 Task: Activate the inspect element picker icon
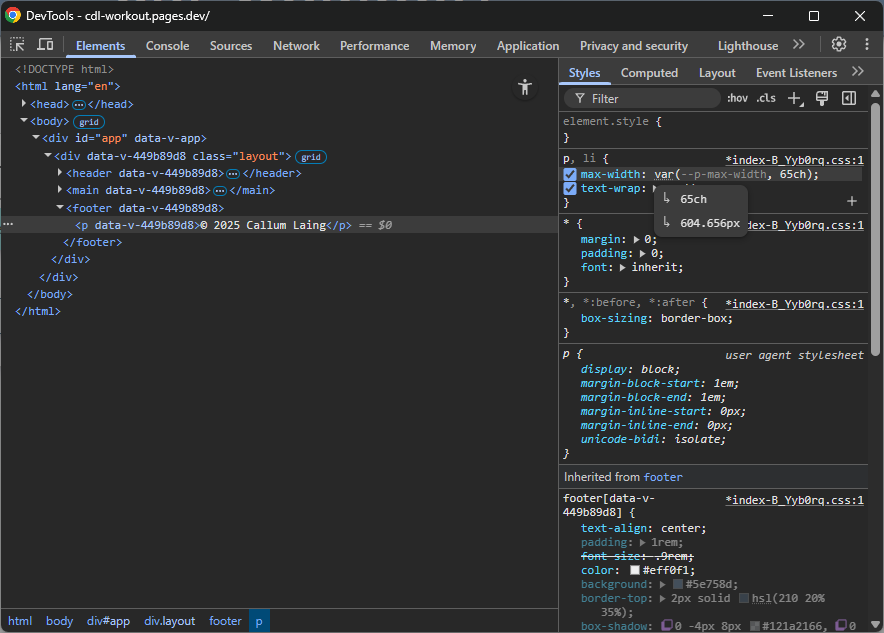(18, 45)
